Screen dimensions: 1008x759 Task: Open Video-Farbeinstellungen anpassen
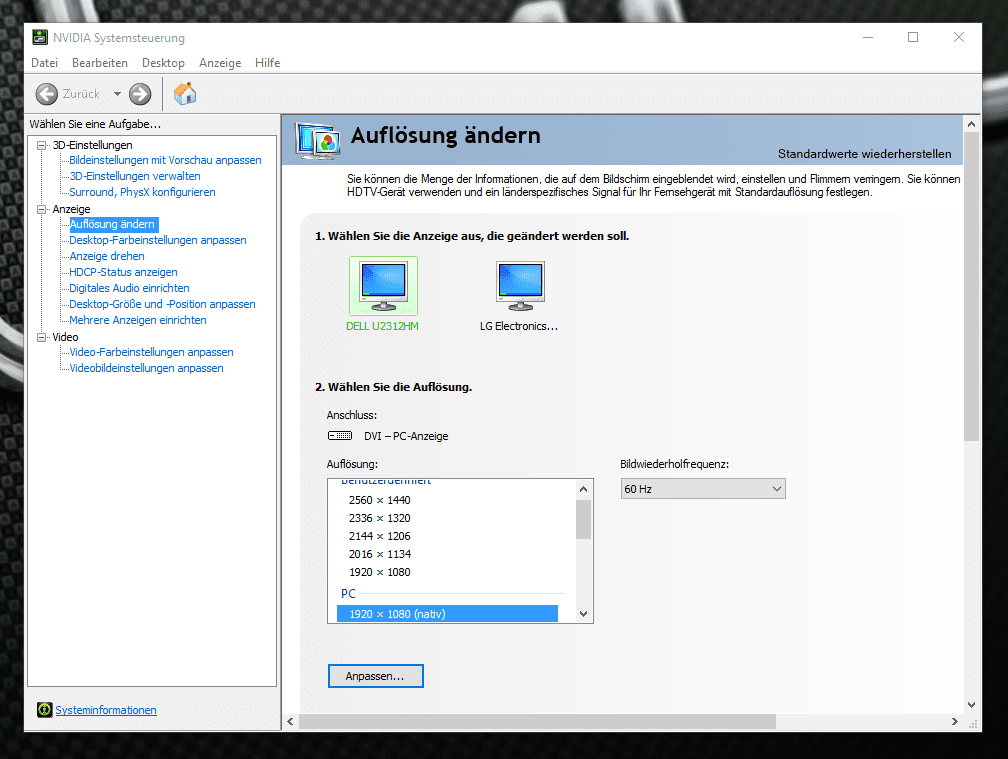[x=151, y=352]
